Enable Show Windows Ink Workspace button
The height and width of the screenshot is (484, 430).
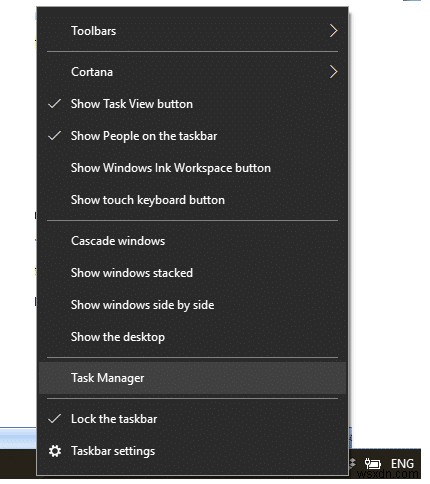point(192,168)
